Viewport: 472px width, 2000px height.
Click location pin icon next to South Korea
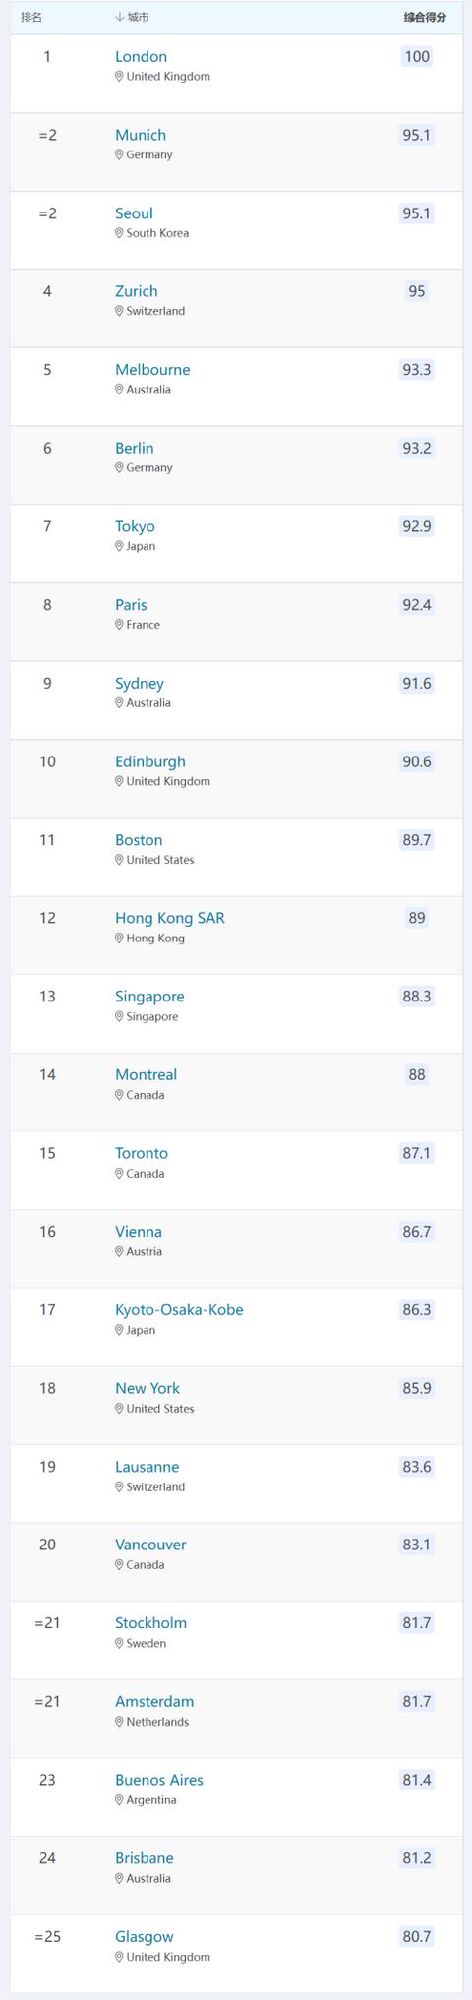tap(119, 233)
